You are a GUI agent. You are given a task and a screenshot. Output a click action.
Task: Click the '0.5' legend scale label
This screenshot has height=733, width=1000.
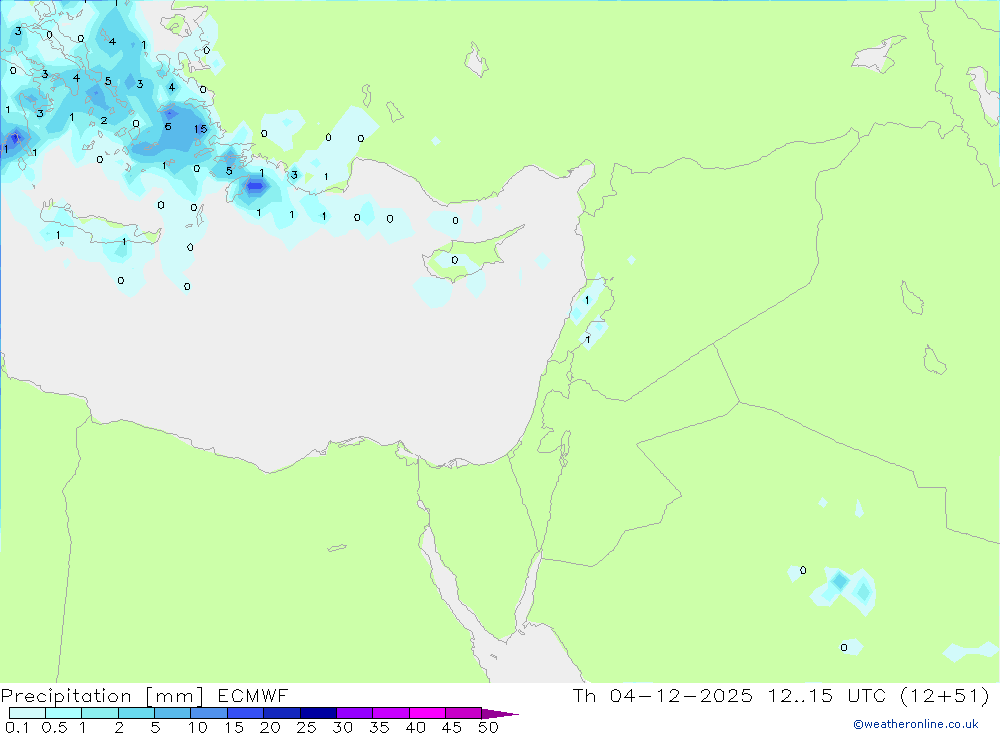pyautogui.click(x=54, y=727)
